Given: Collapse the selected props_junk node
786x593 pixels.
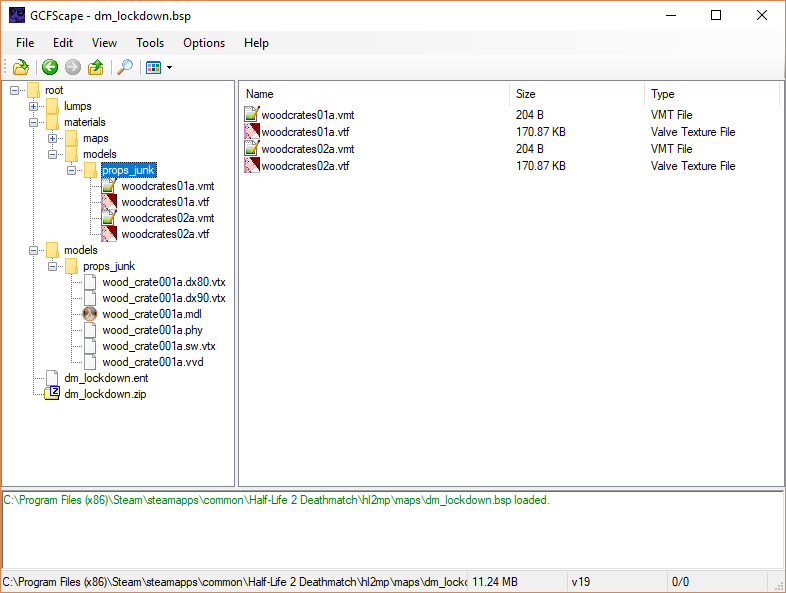Looking at the screenshot, I should [x=72, y=170].
